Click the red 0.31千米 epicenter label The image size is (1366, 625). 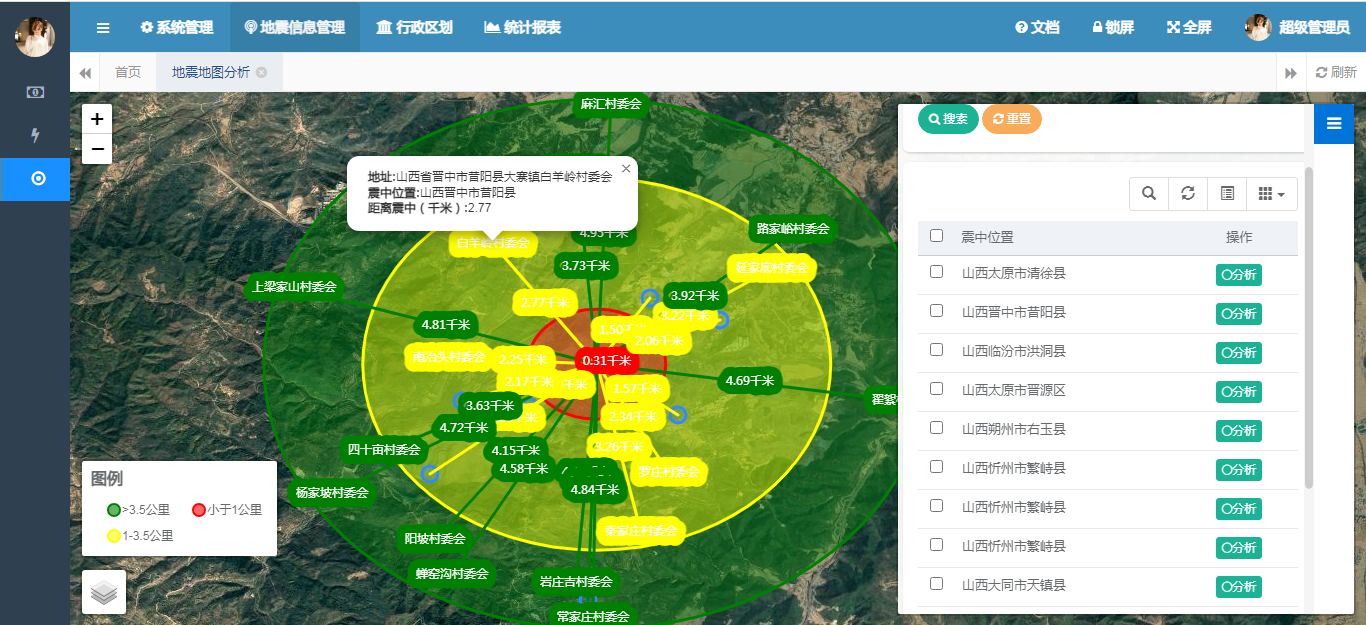pyautogui.click(x=607, y=361)
